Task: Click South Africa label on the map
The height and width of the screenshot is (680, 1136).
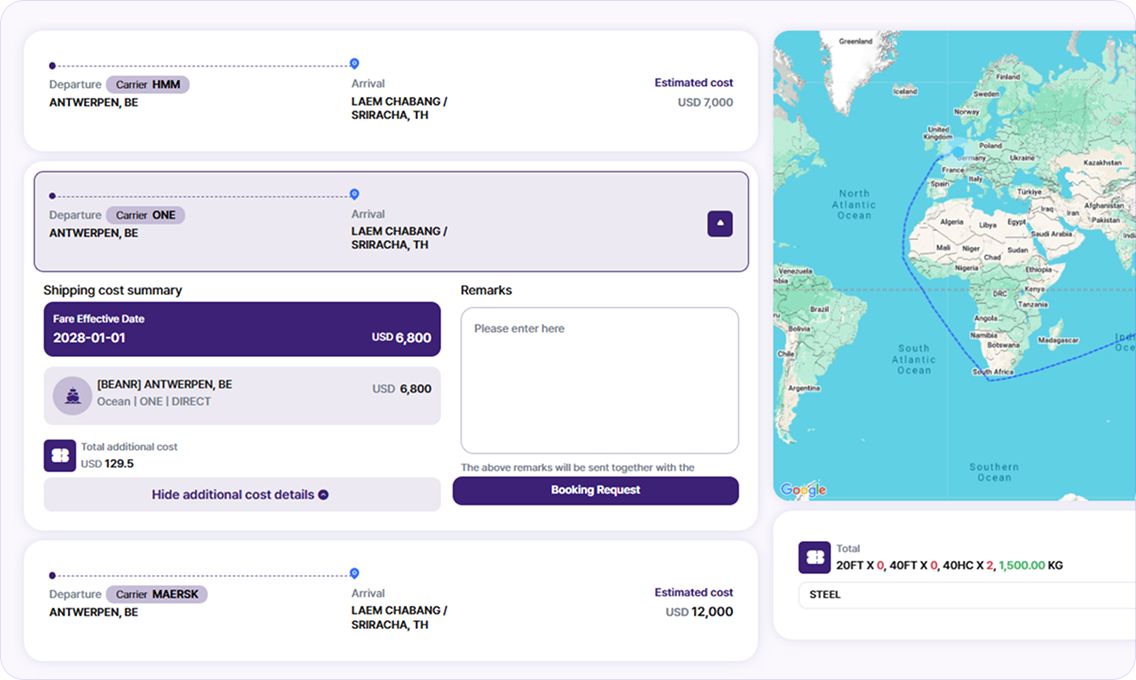Action: click(x=993, y=372)
